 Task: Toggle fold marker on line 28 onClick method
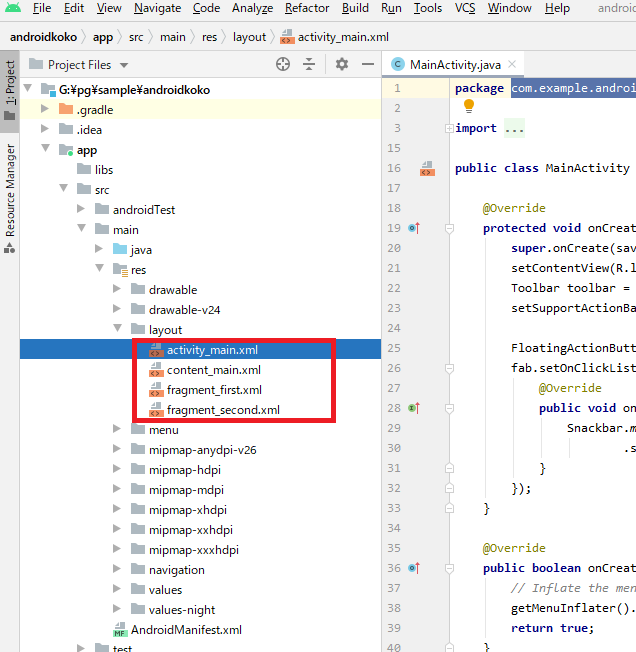(x=449, y=408)
